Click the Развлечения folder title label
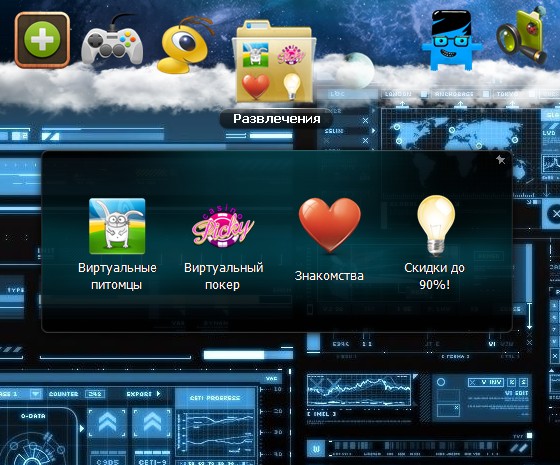 277,119
